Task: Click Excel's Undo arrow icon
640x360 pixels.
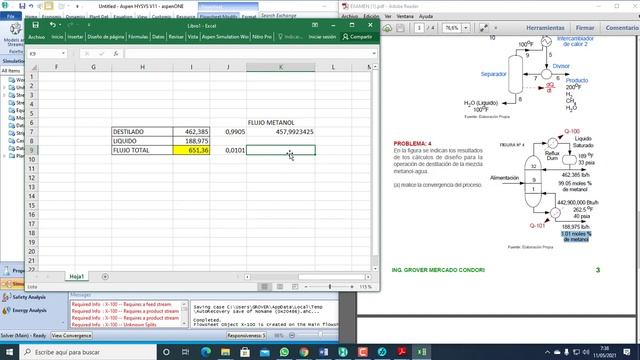Action: tap(52, 25)
